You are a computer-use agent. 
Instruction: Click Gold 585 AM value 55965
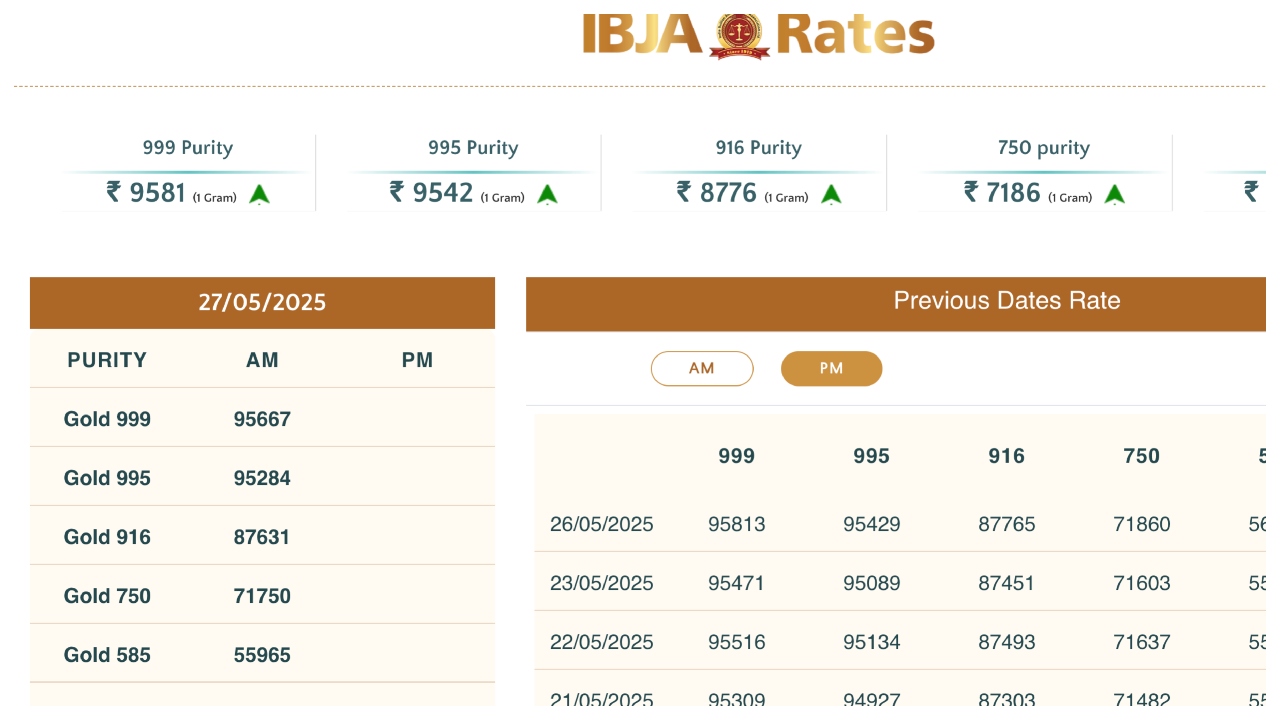(262, 655)
